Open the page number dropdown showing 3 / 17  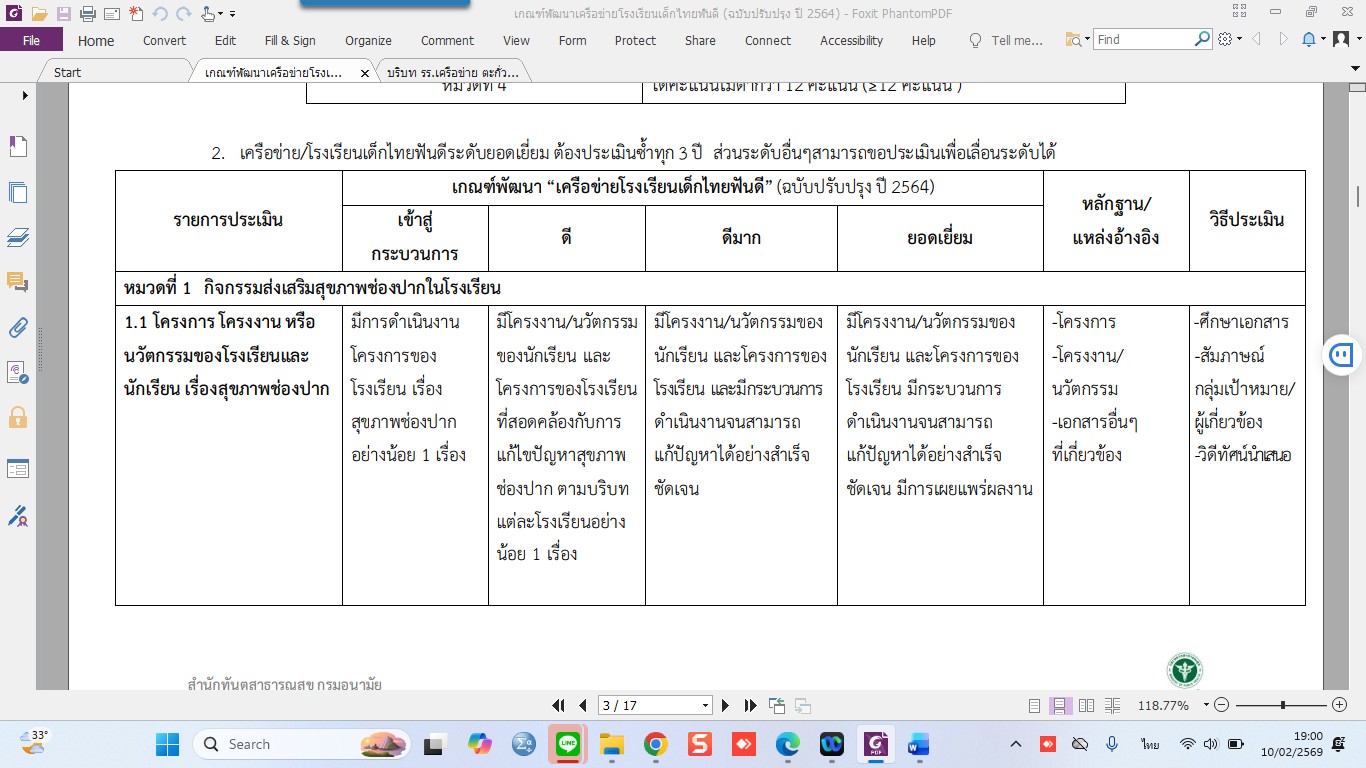pos(705,705)
